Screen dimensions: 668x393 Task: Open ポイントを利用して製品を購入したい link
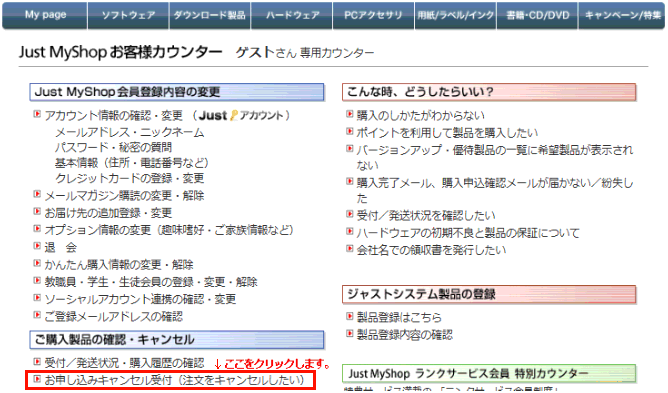click(447, 133)
